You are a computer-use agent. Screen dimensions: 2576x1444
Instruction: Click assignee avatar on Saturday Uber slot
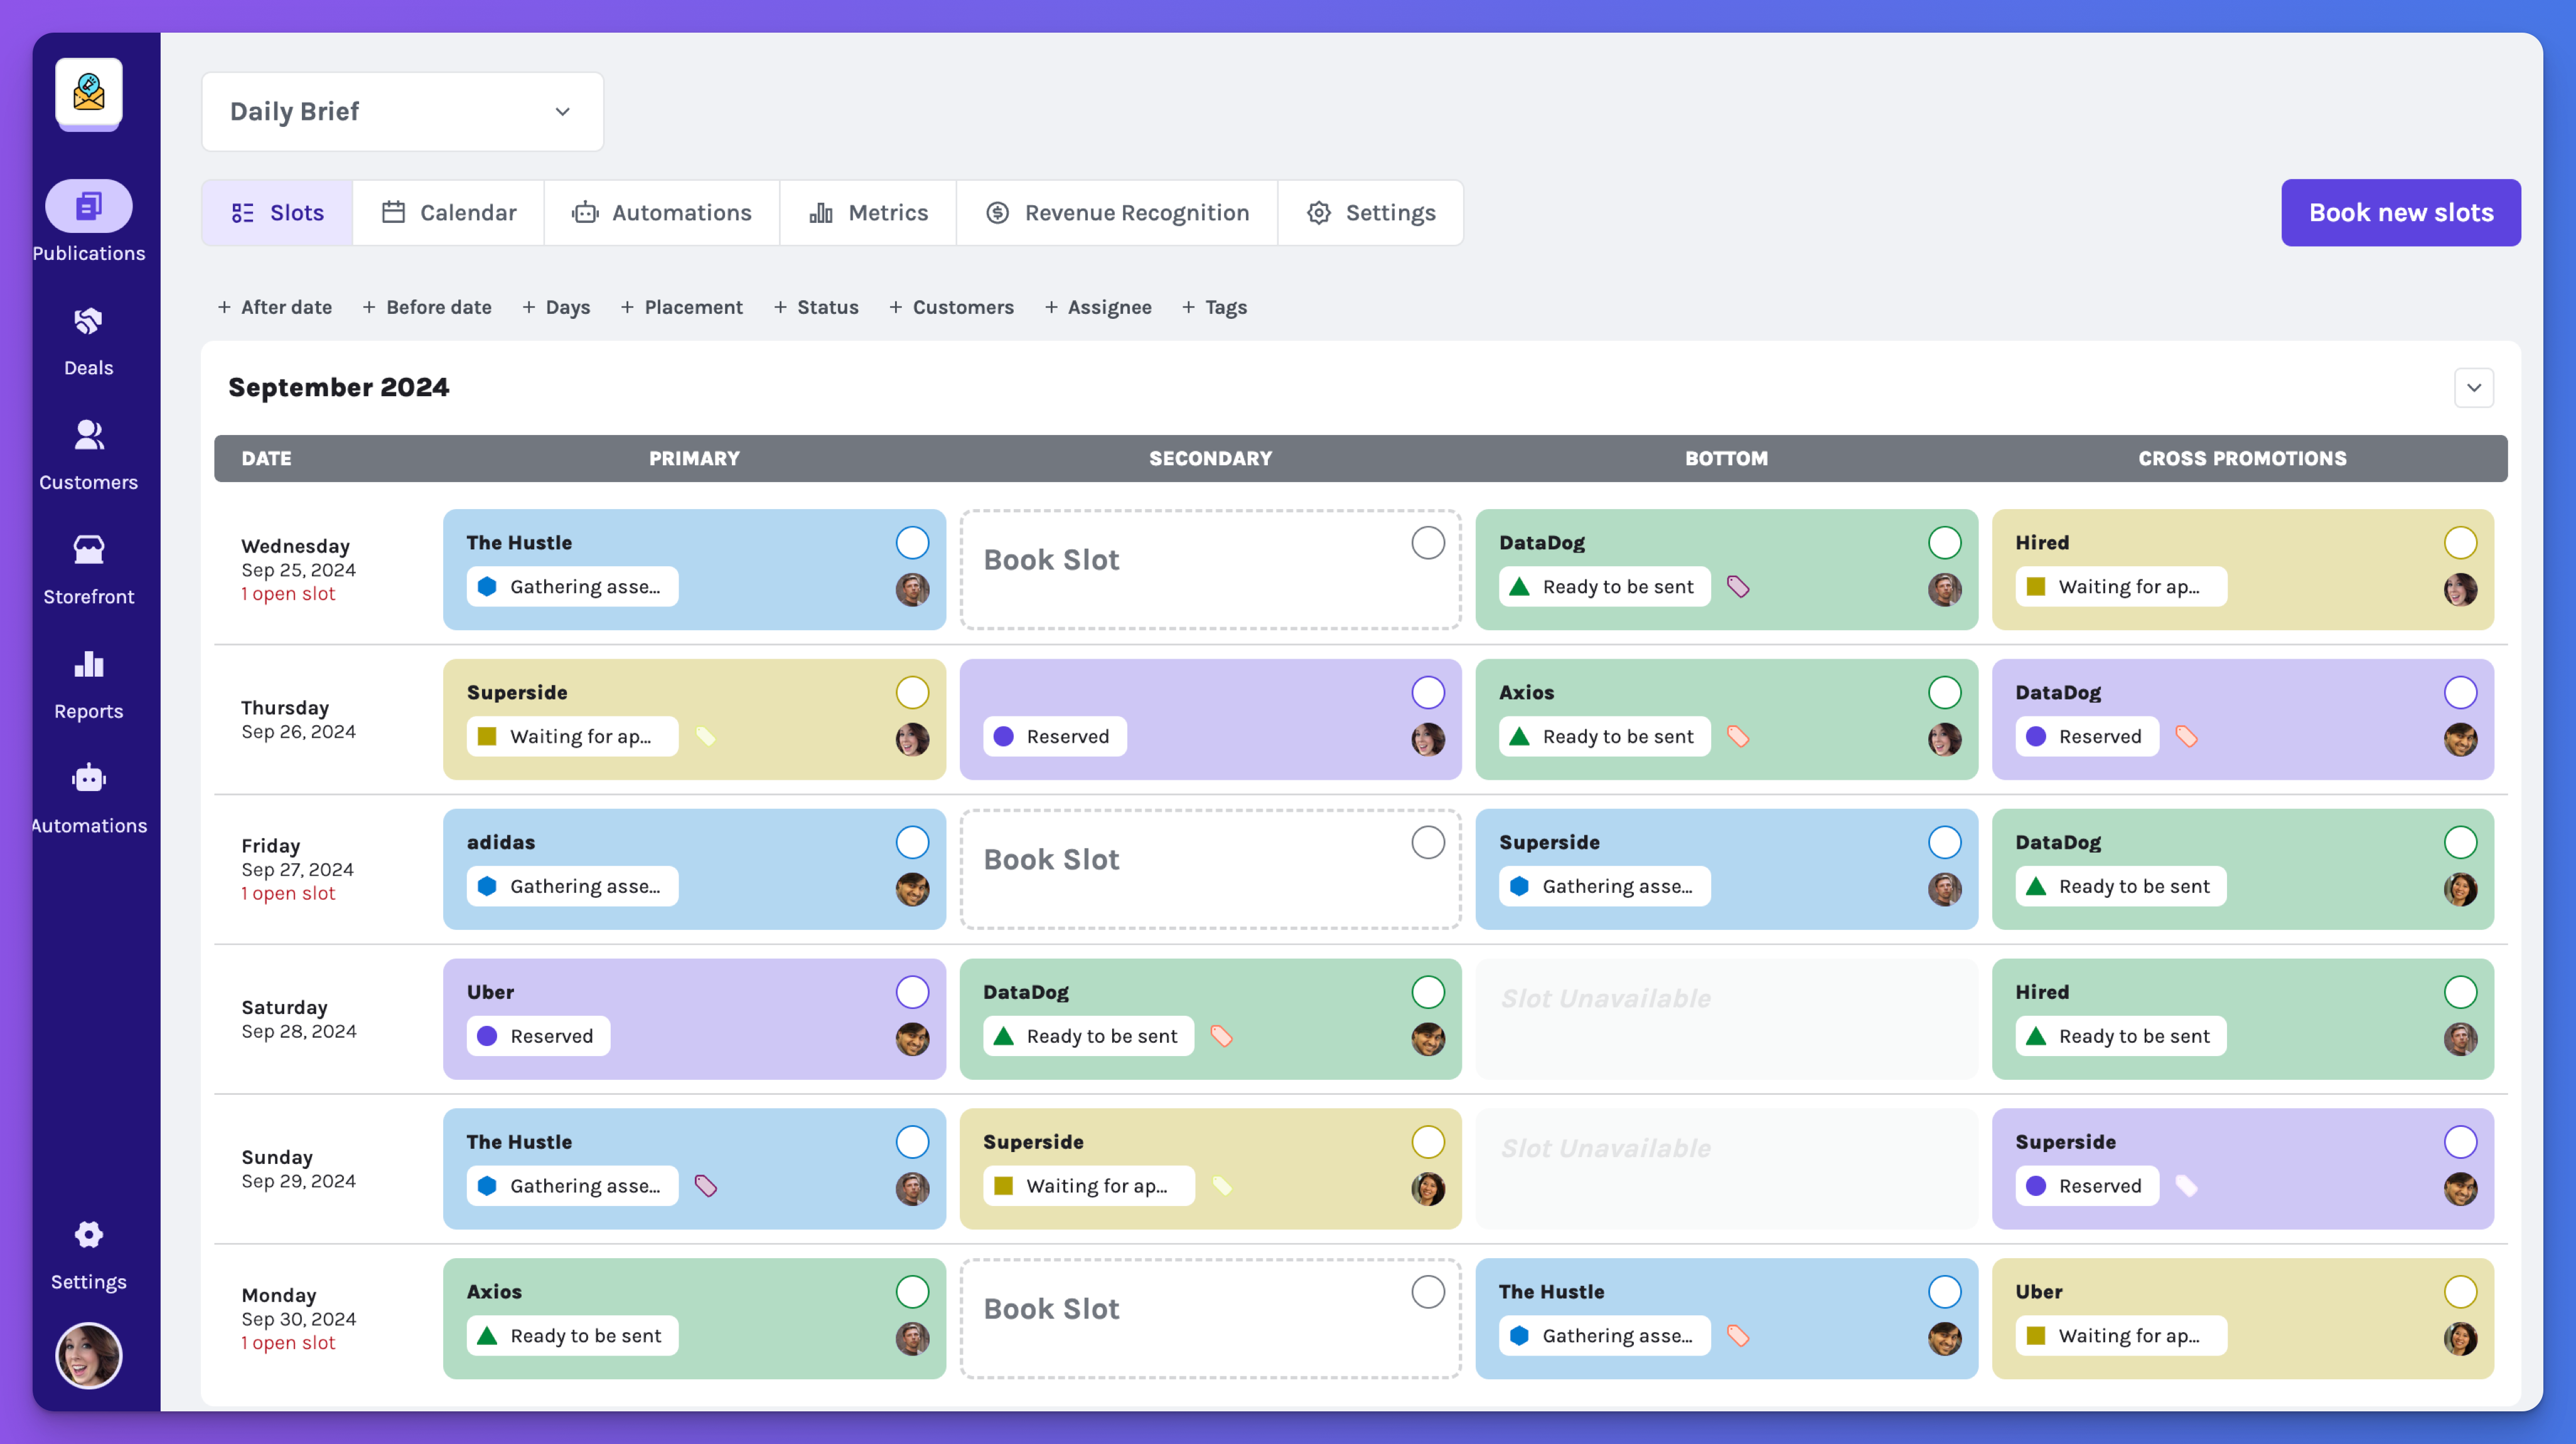tap(912, 1040)
